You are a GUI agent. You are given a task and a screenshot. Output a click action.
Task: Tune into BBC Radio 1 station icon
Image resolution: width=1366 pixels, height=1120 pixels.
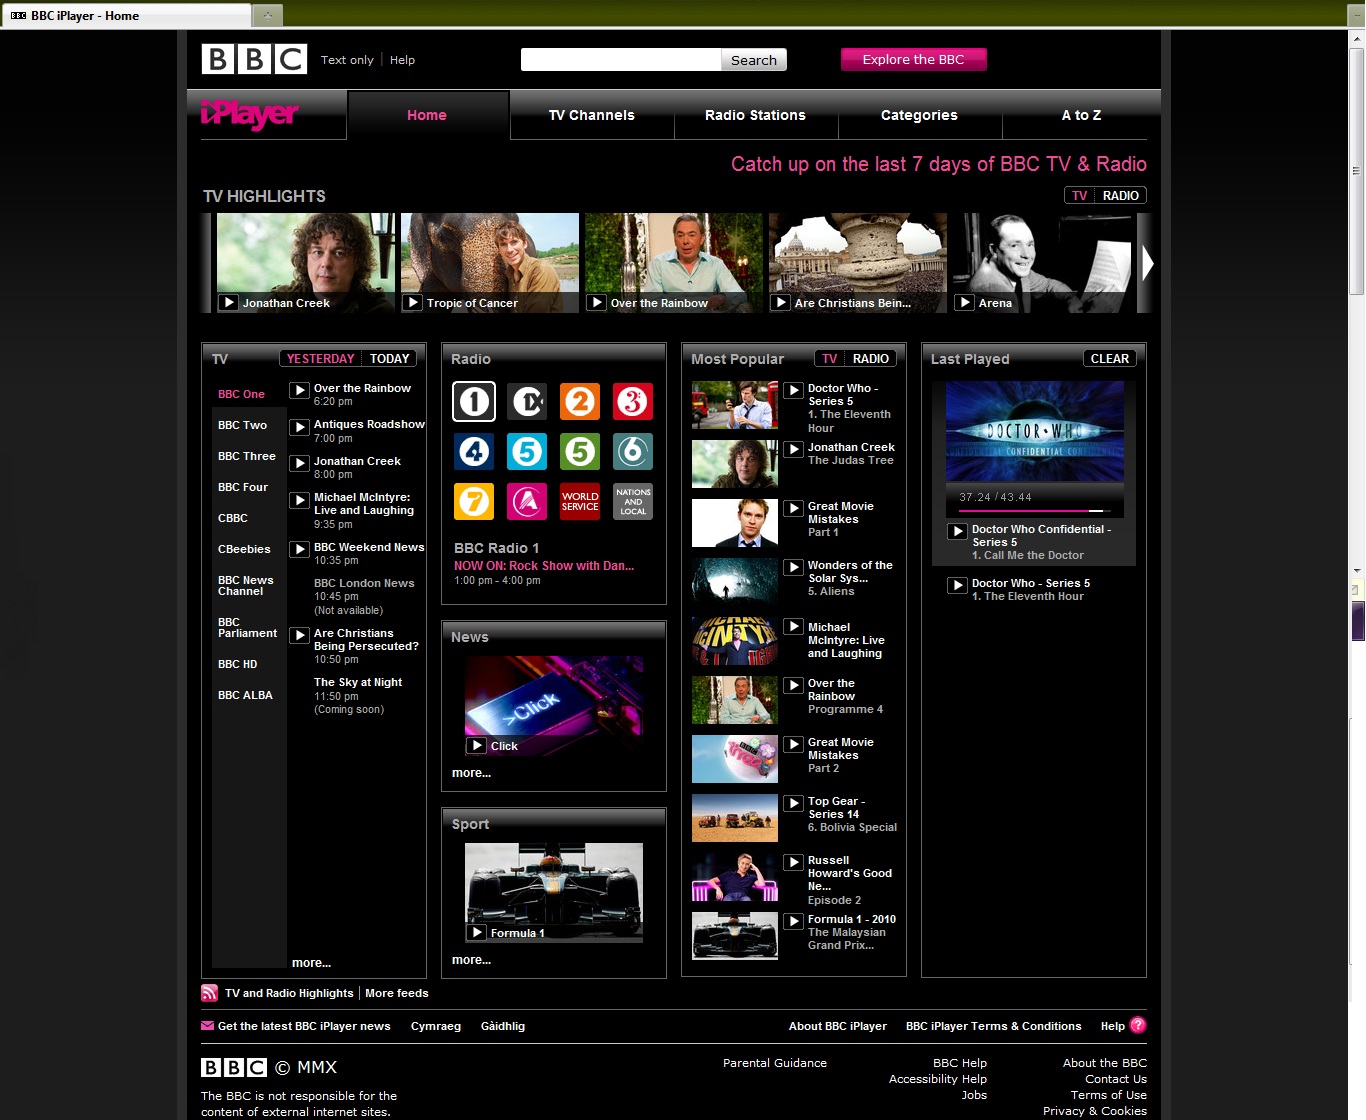474,402
